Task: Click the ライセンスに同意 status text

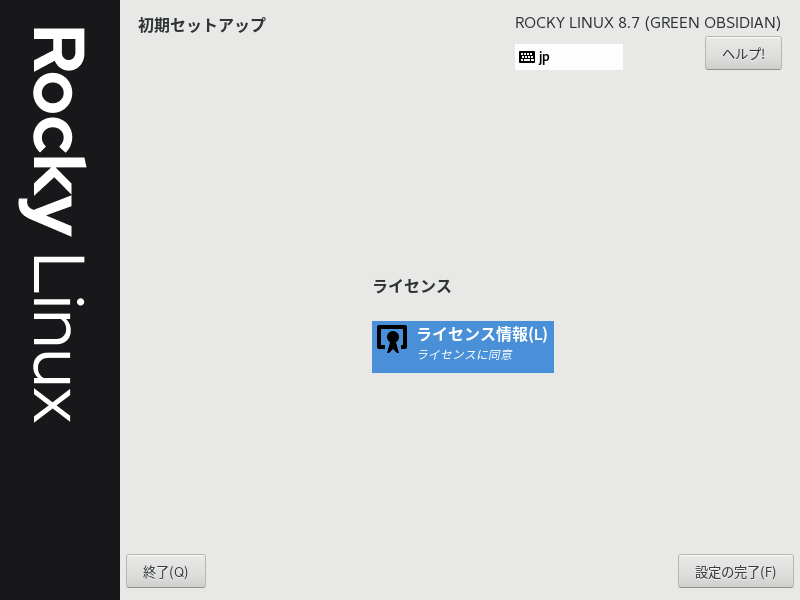Action: pos(464,355)
